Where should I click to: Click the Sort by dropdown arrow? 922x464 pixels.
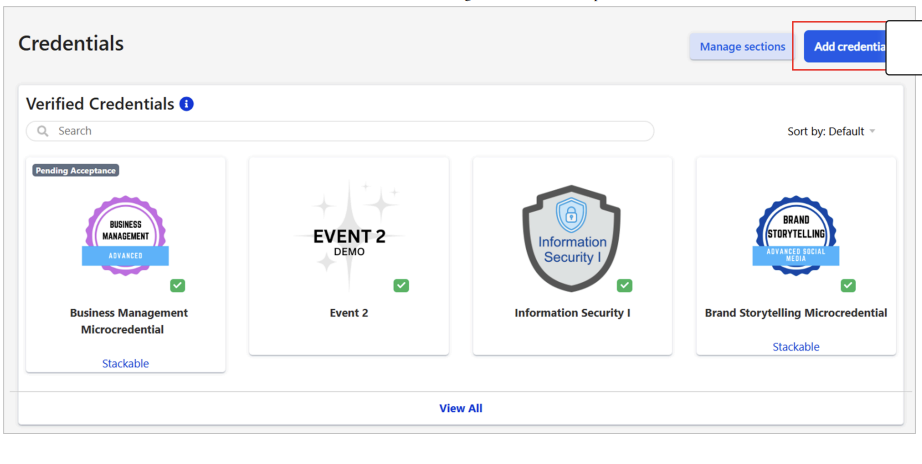click(x=872, y=132)
